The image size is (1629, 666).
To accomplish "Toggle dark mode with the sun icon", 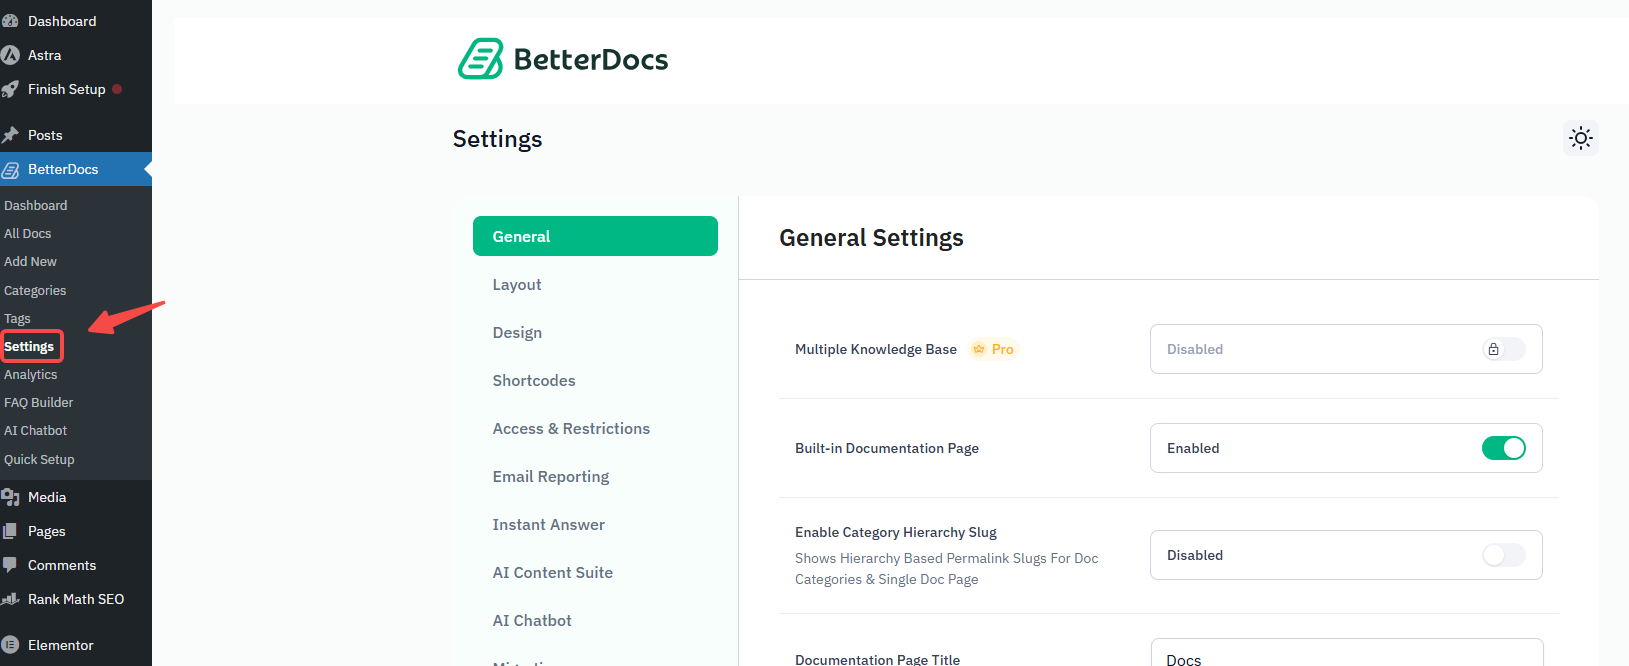I will pyautogui.click(x=1581, y=138).
